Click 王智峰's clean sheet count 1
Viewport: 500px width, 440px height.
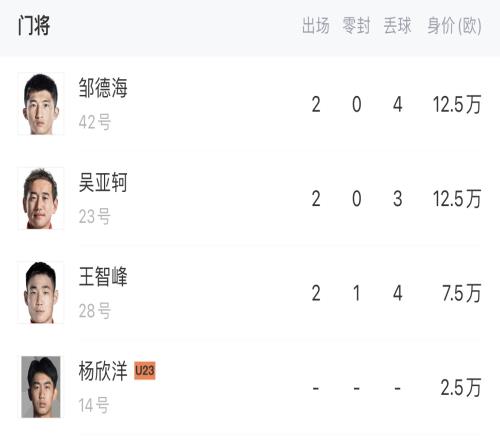357,293
